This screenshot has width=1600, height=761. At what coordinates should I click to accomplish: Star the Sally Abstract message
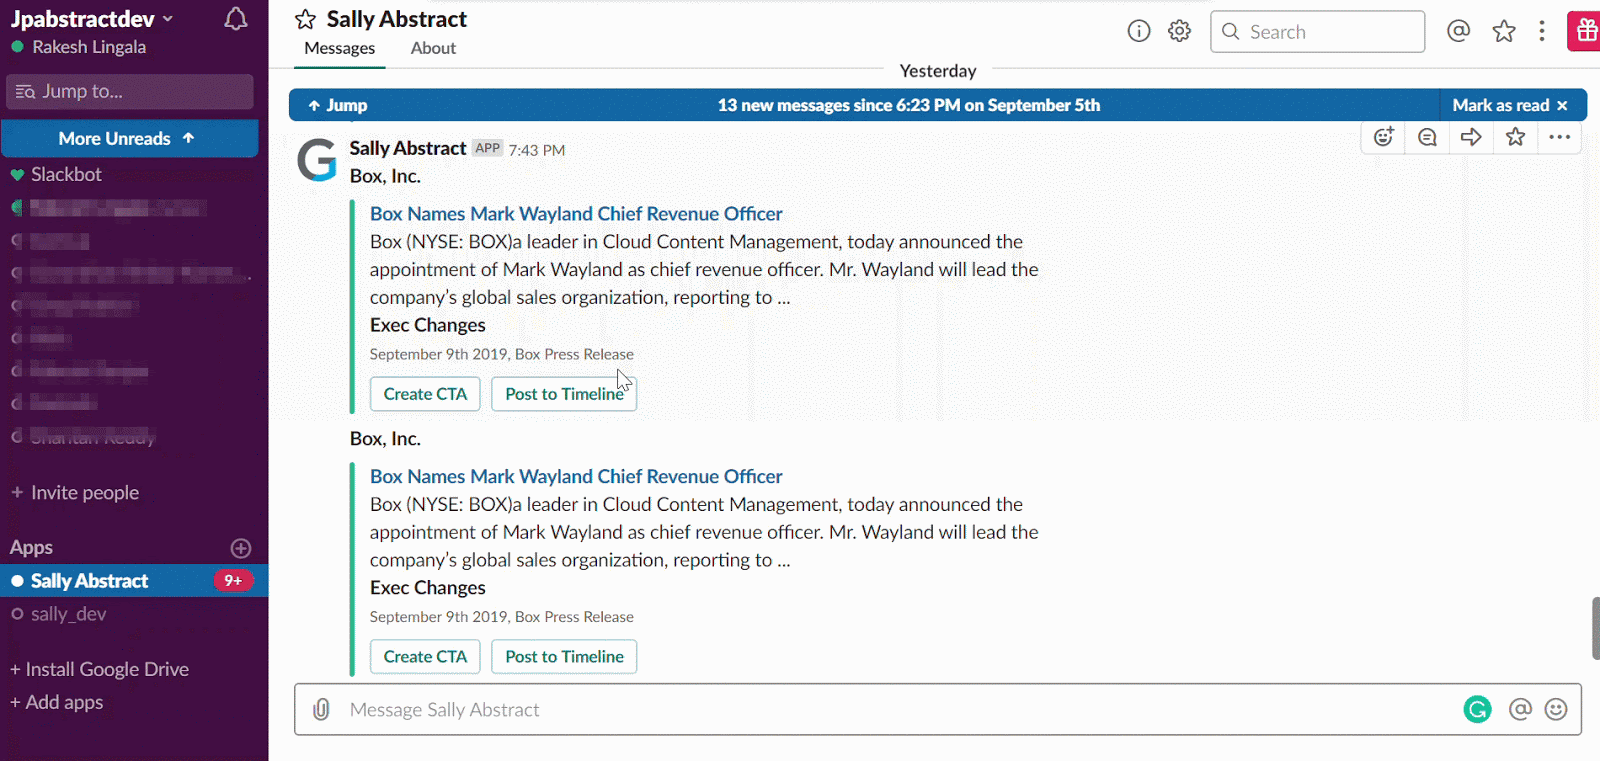coord(1515,137)
